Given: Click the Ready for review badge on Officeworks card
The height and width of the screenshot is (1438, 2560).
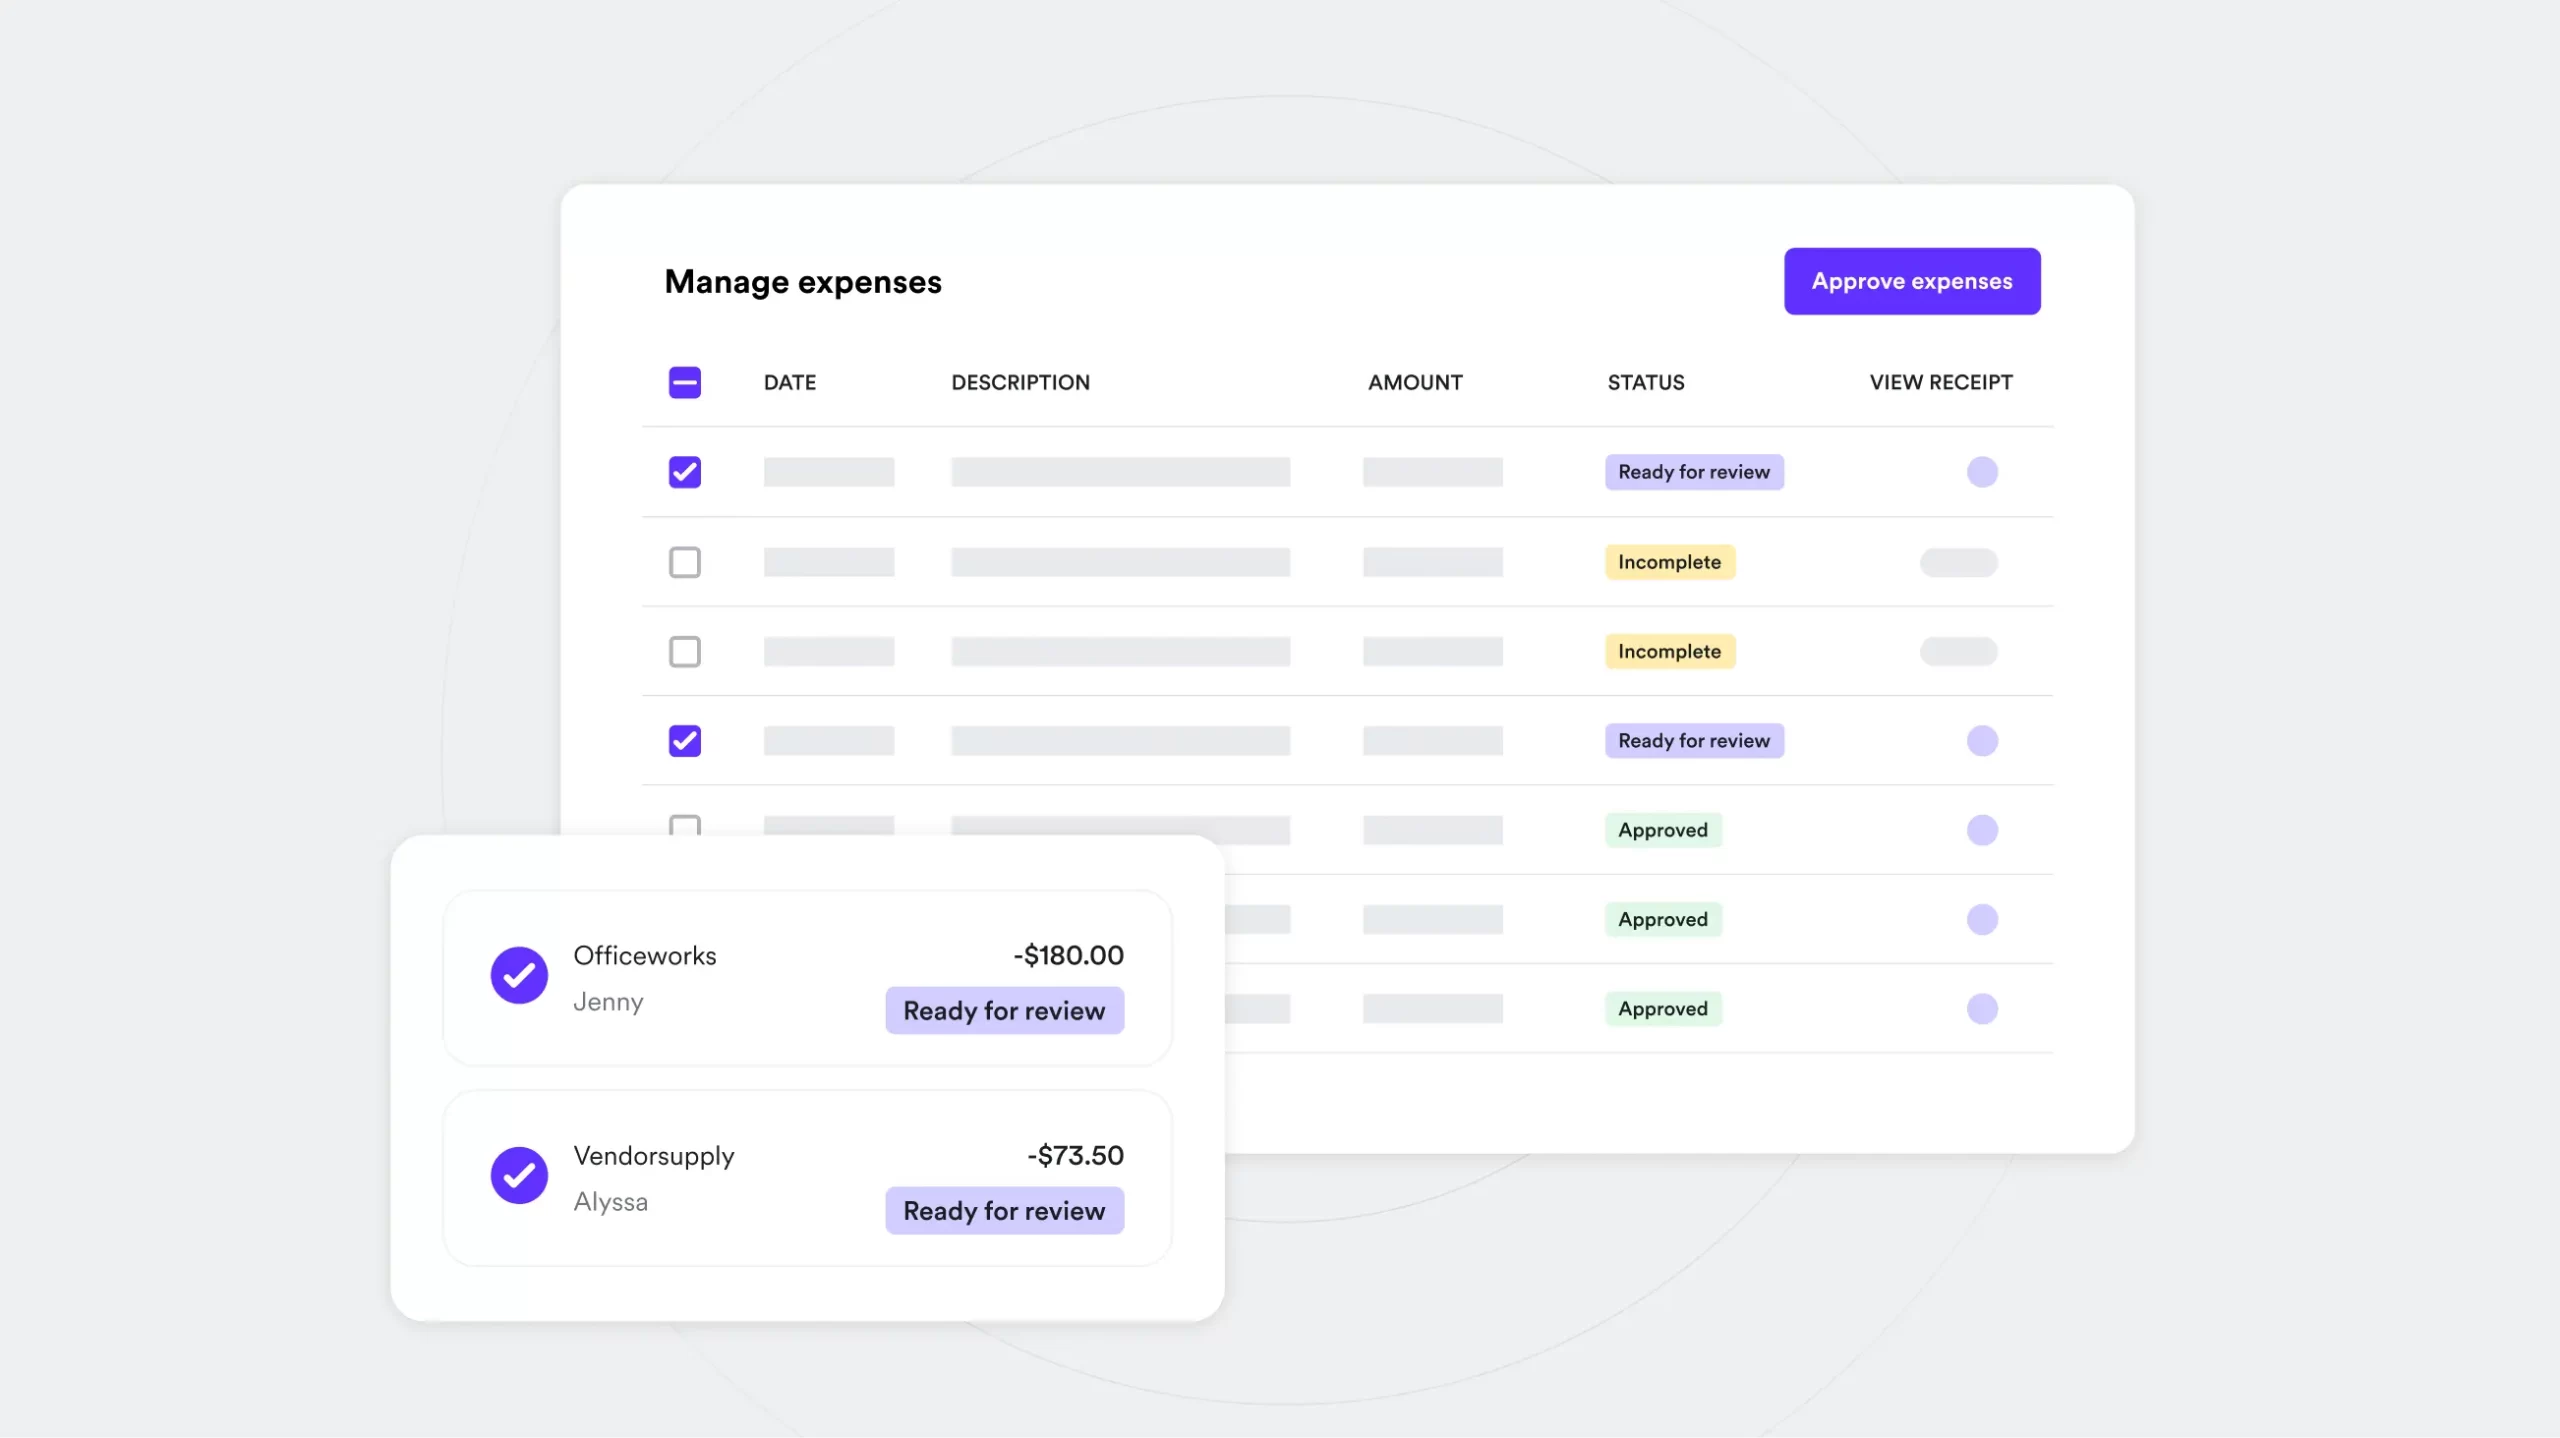Looking at the screenshot, I should click(x=1005, y=1010).
